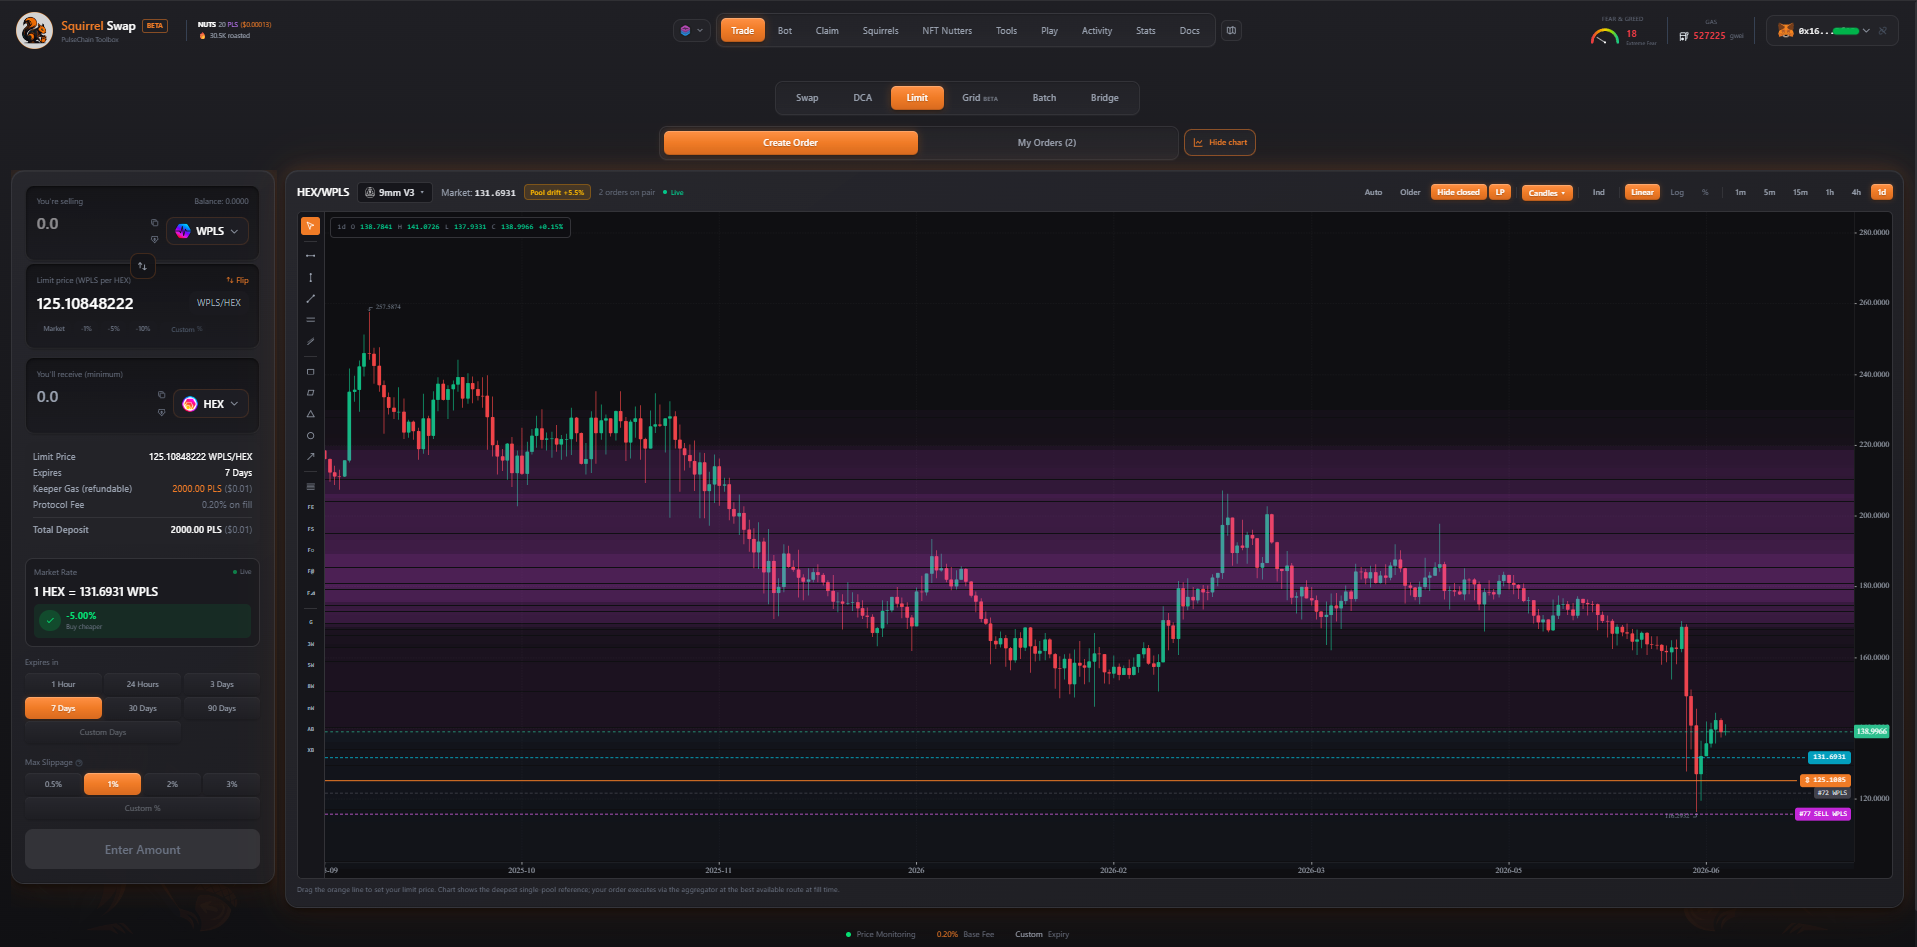
Task: Open the NFT Nutters page
Action: click(x=947, y=31)
